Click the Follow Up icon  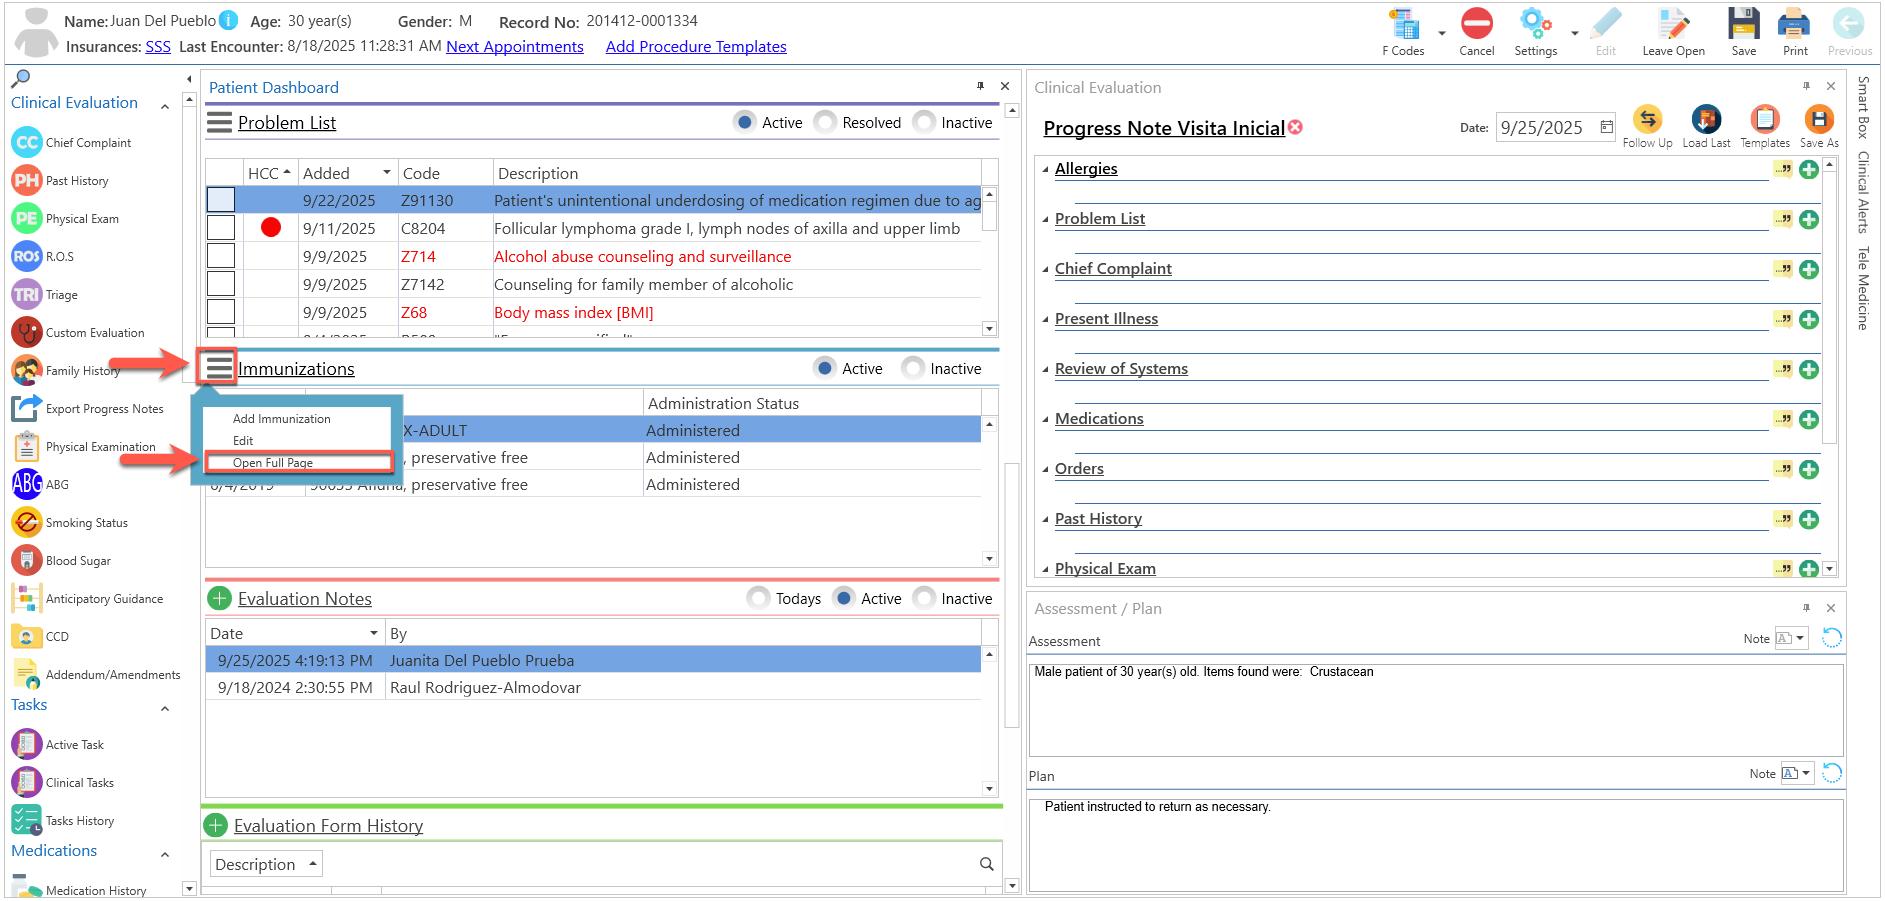tap(1647, 120)
